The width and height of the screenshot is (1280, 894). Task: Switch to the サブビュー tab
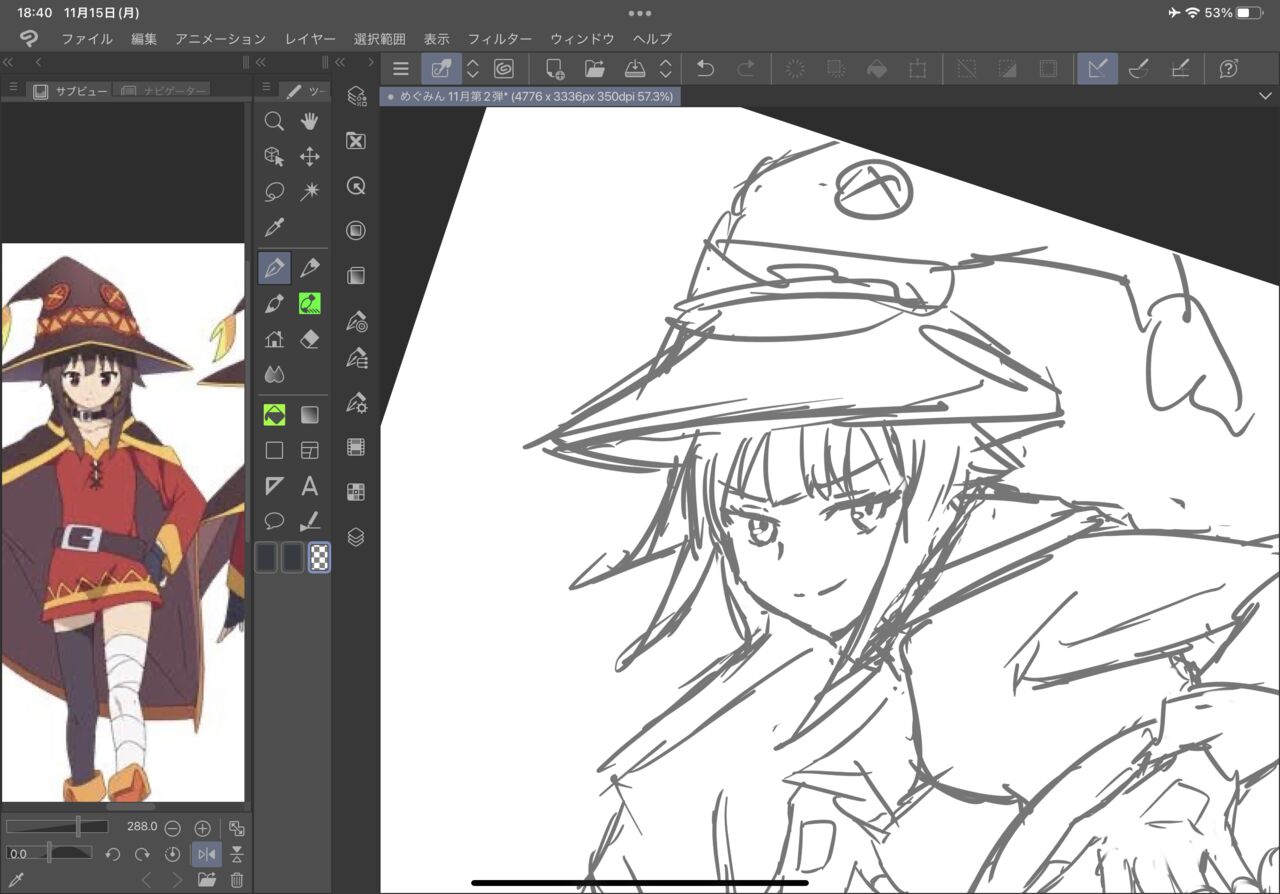coord(70,91)
